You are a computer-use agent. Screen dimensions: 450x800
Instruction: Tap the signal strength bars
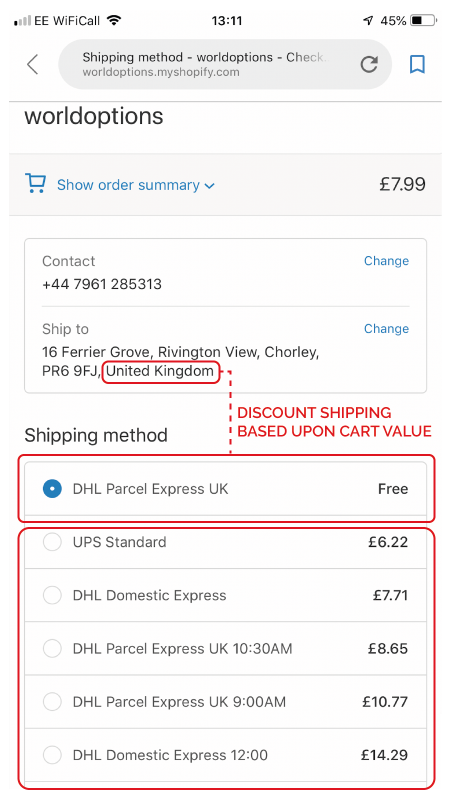click(x=22, y=21)
